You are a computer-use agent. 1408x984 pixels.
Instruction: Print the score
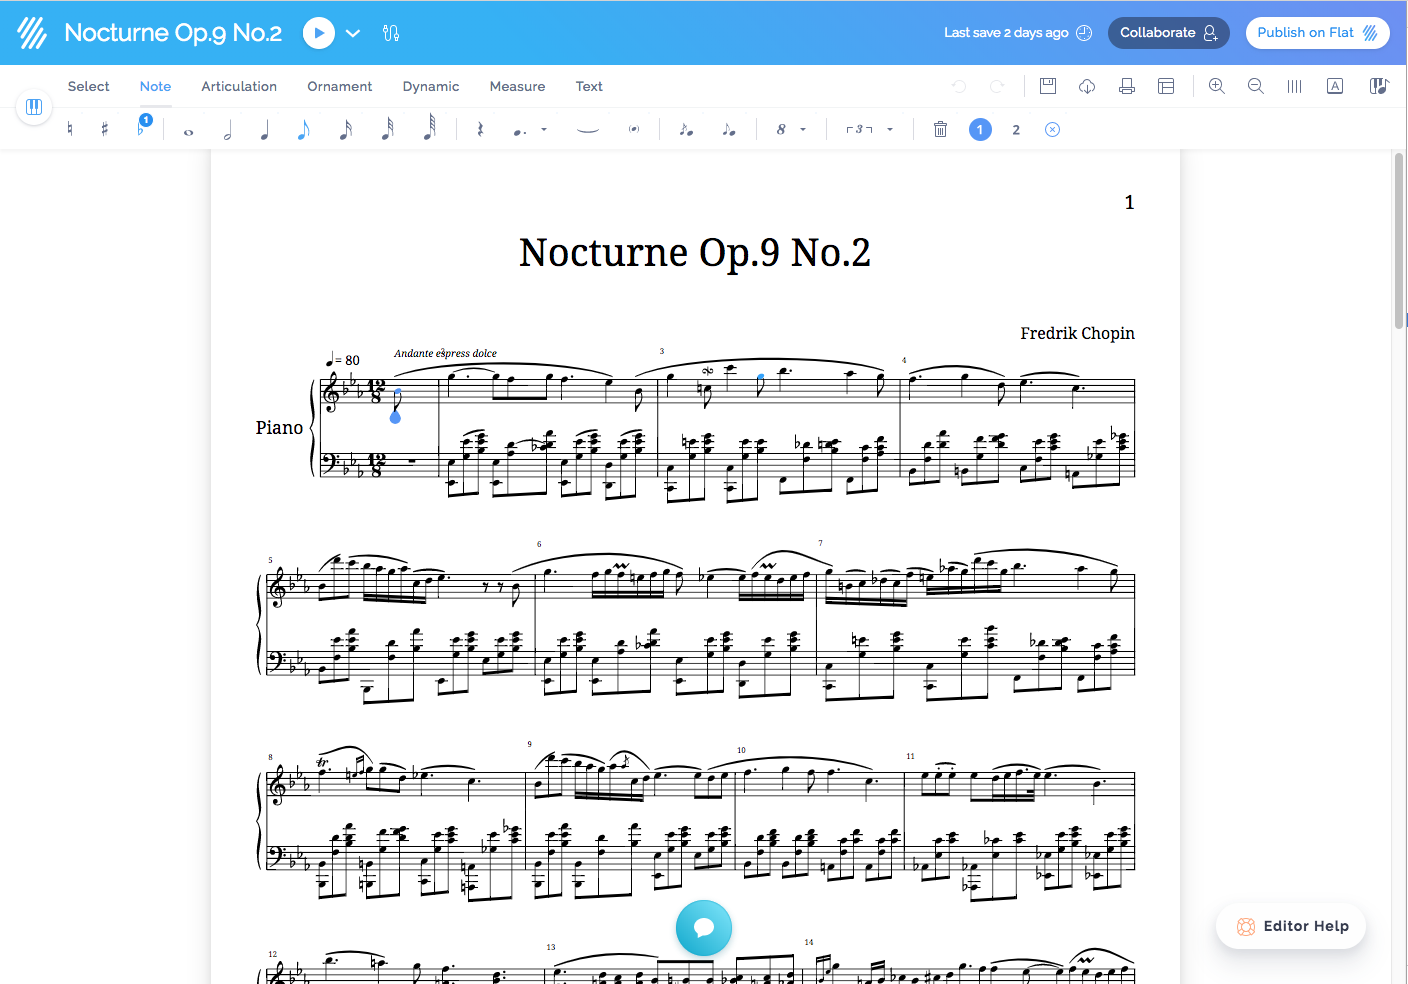click(x=1127, y=86)
